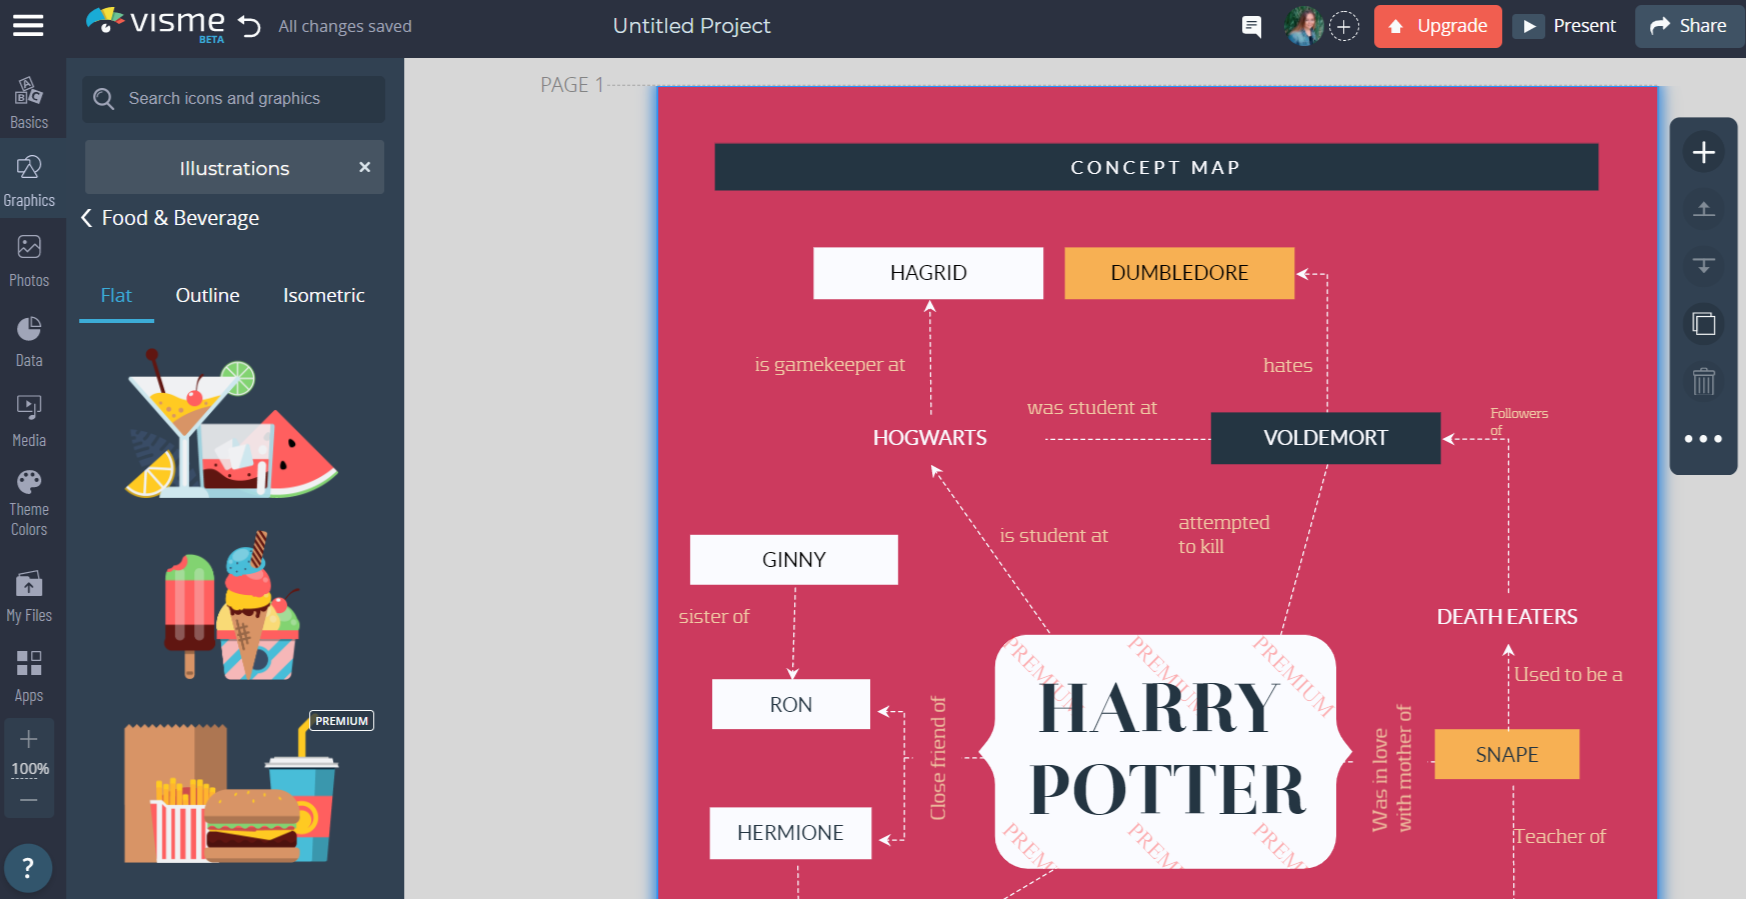Screen dimensions: 1746x907
Task: Open the hamburger main menu
Action: (28, 26)
